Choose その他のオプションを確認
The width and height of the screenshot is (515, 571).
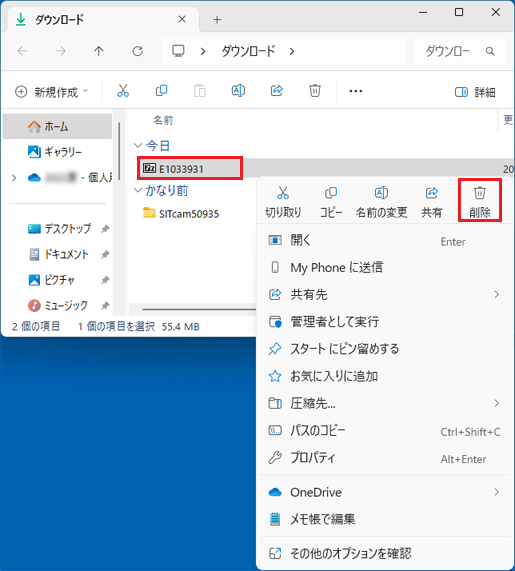[385, 553]
